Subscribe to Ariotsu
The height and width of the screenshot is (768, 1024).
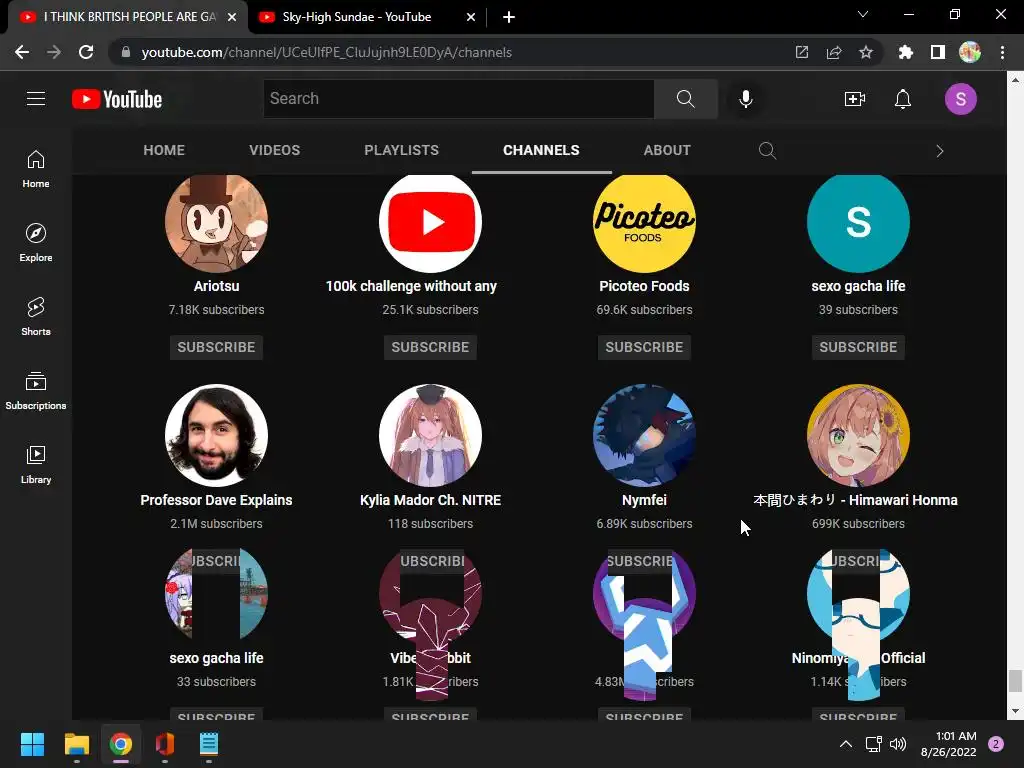(216, 347)
